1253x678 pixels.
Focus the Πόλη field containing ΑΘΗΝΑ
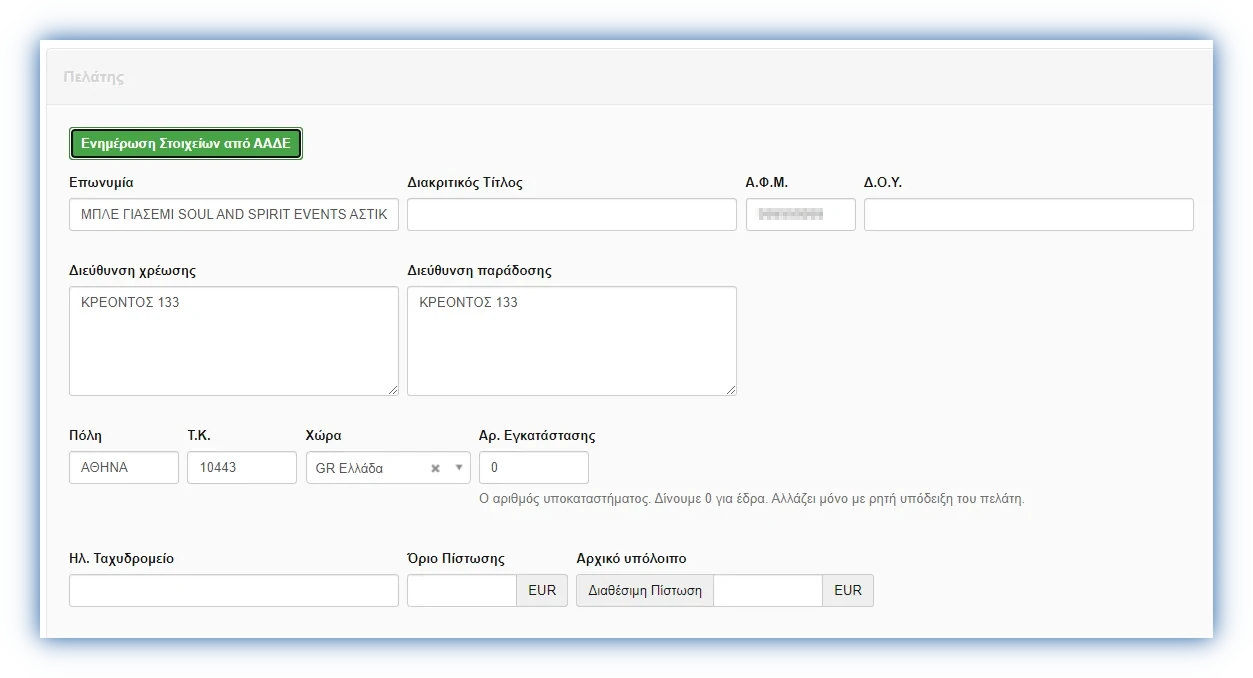coord(123,468)
